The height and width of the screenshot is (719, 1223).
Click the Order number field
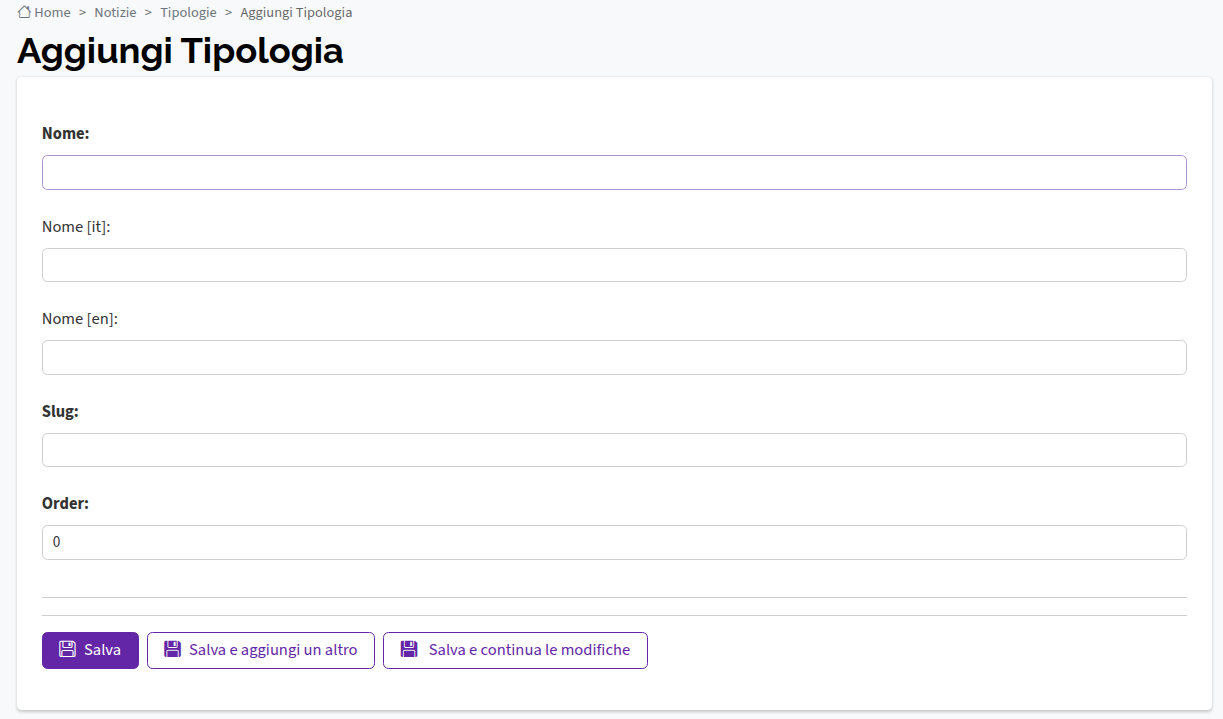point(614,542)
